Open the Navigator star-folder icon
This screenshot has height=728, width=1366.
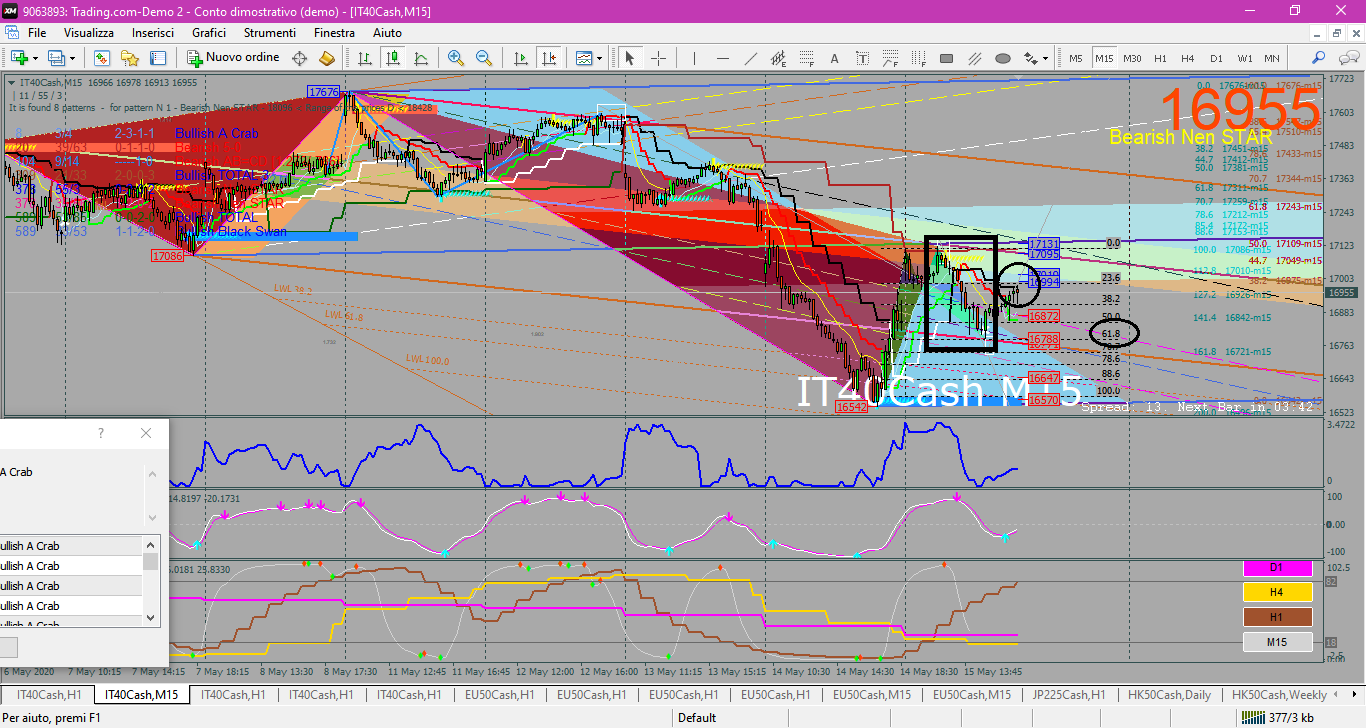129,58
